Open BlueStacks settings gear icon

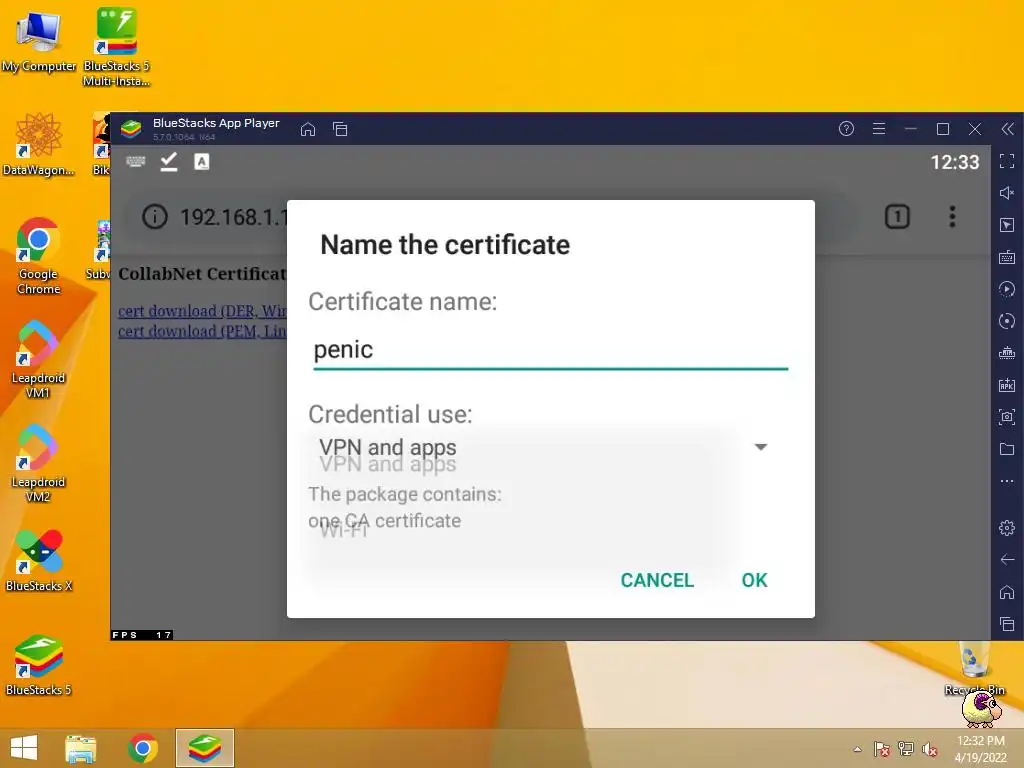[x=1007, y=528]
